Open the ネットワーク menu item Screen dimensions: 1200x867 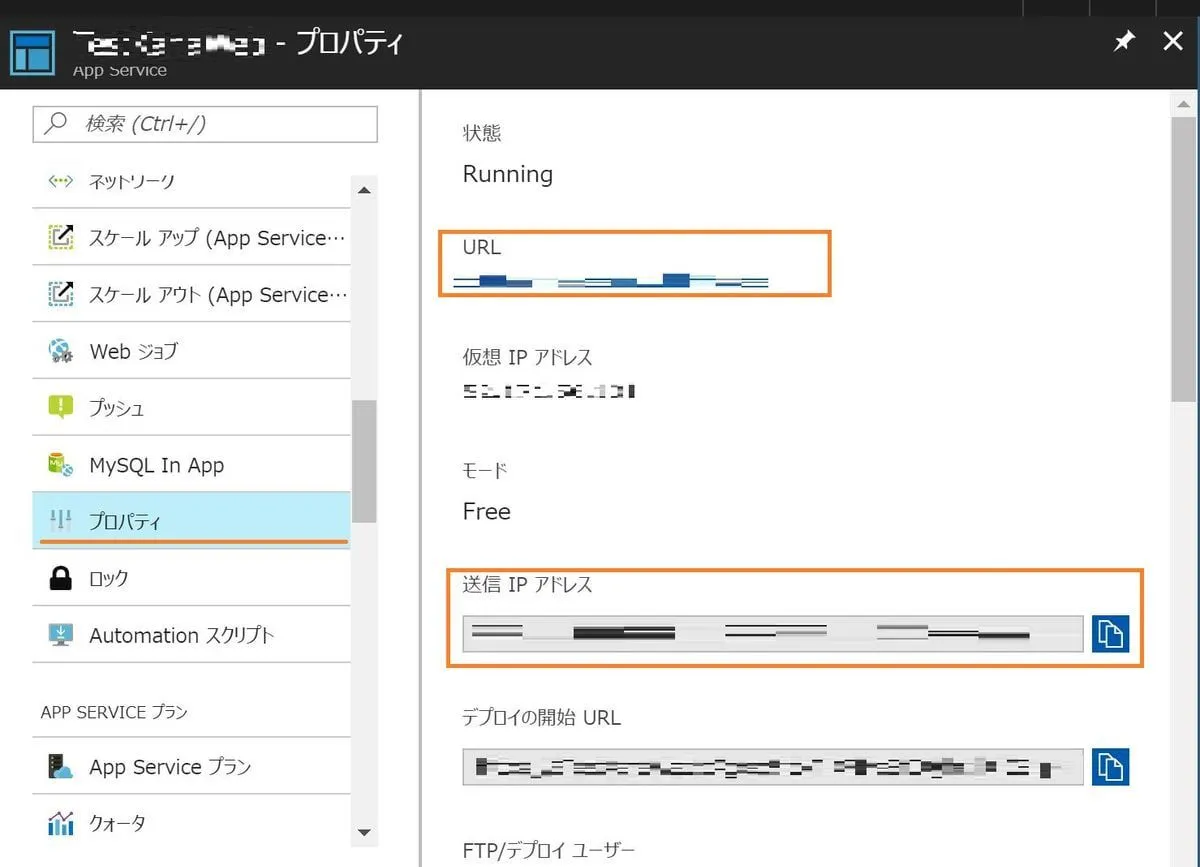[x=131, y=181]
